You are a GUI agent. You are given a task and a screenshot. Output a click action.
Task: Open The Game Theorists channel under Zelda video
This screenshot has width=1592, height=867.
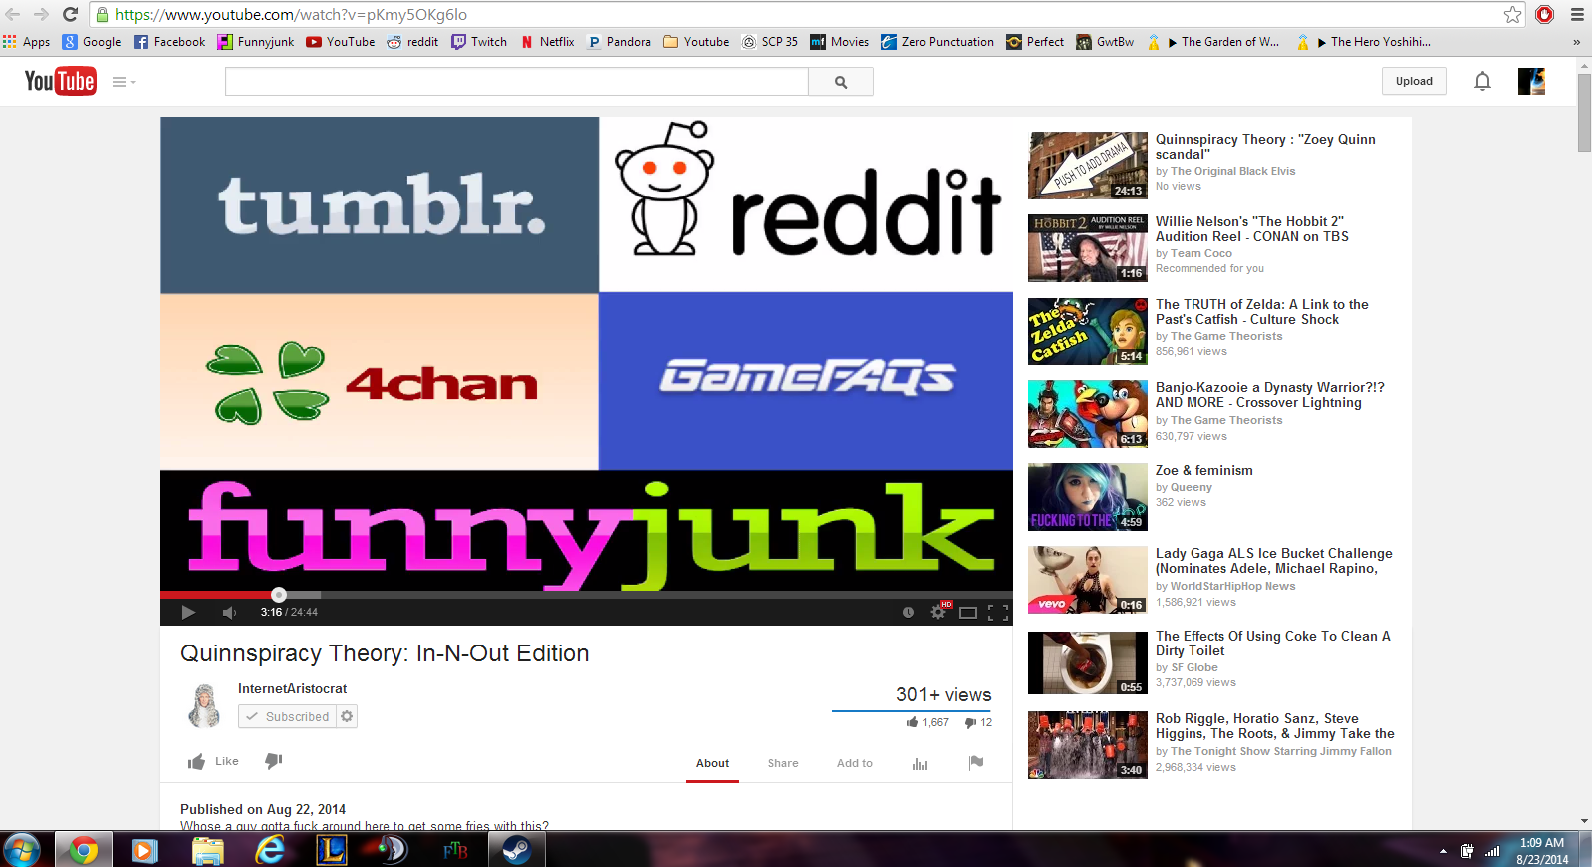[x=1226, y=336]
